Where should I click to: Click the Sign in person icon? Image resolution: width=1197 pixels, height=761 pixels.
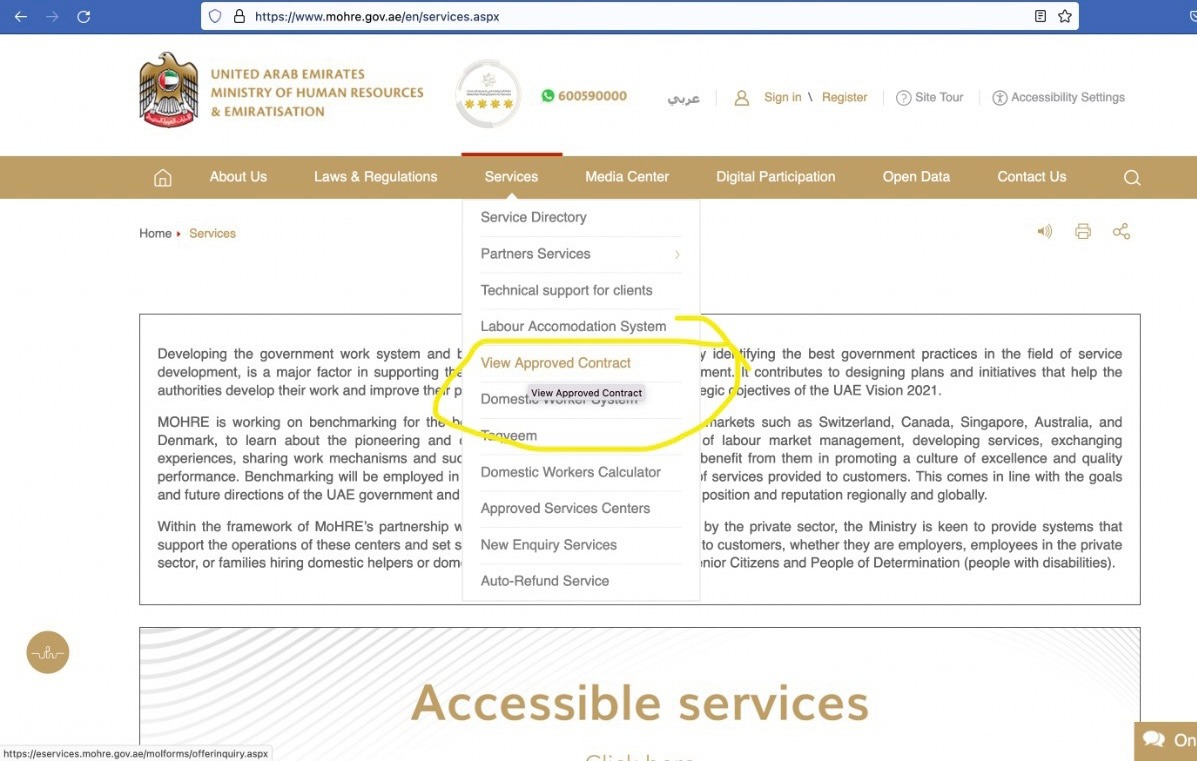[x=741, y=97]
